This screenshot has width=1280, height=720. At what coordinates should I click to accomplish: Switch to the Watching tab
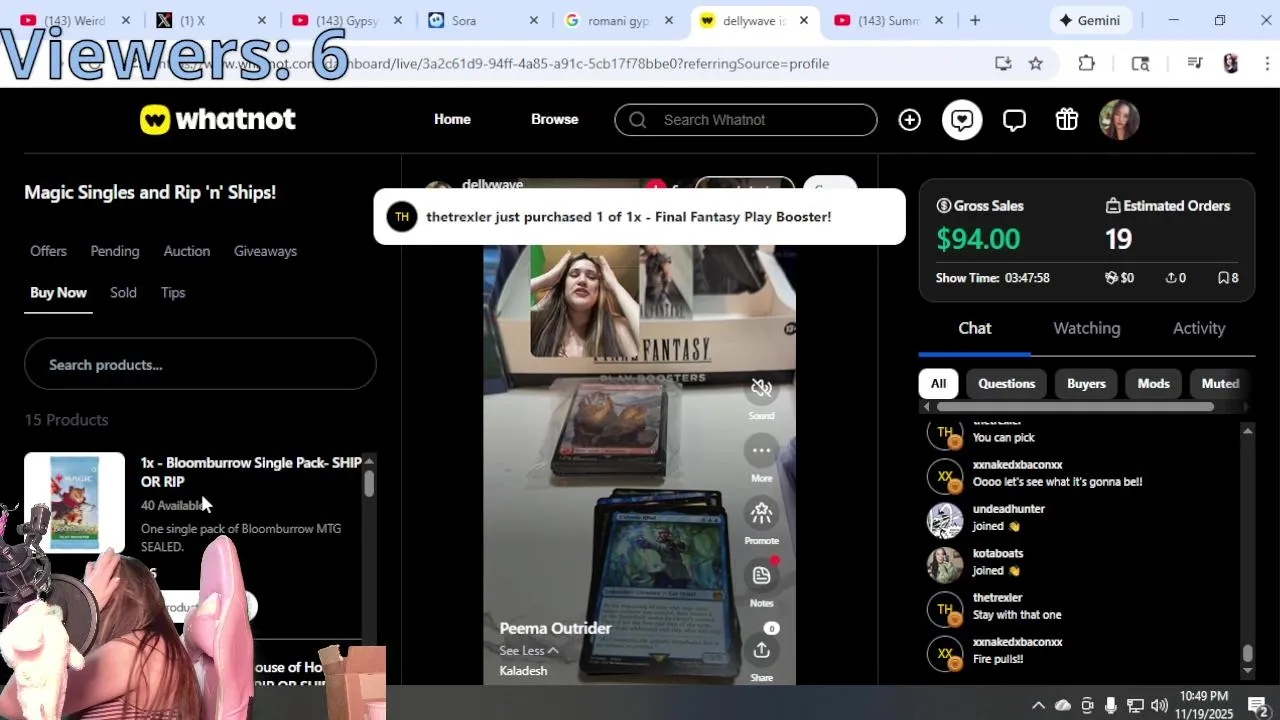click(1086, 328)
